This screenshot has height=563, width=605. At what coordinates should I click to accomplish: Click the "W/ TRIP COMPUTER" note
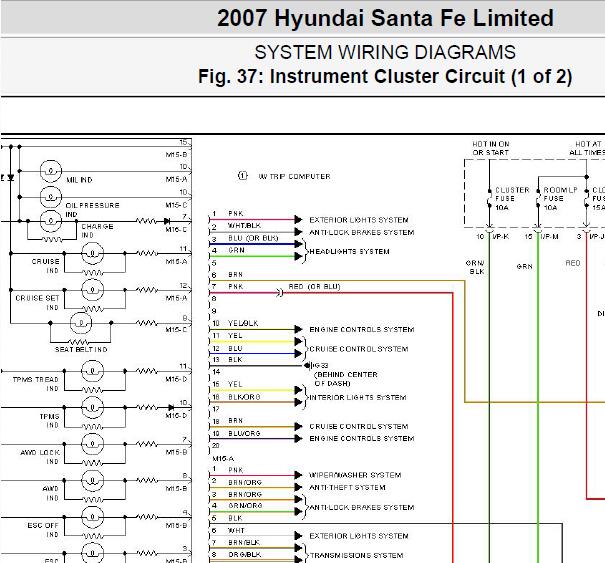coord(294,176)
